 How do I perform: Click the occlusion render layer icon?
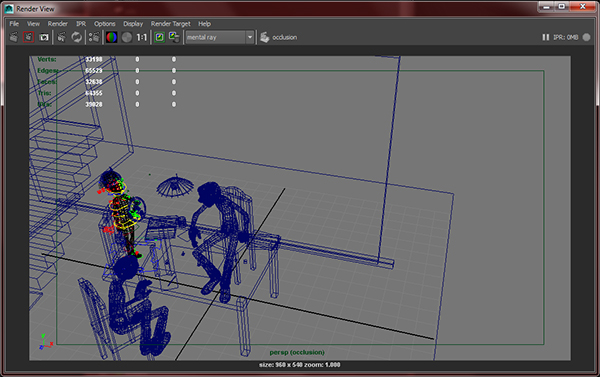tap(265, 37)
